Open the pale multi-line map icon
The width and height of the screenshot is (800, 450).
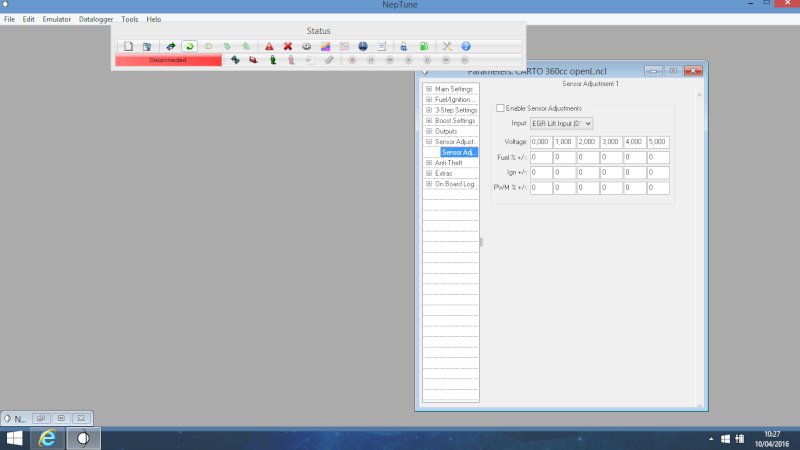pos(344,46)
